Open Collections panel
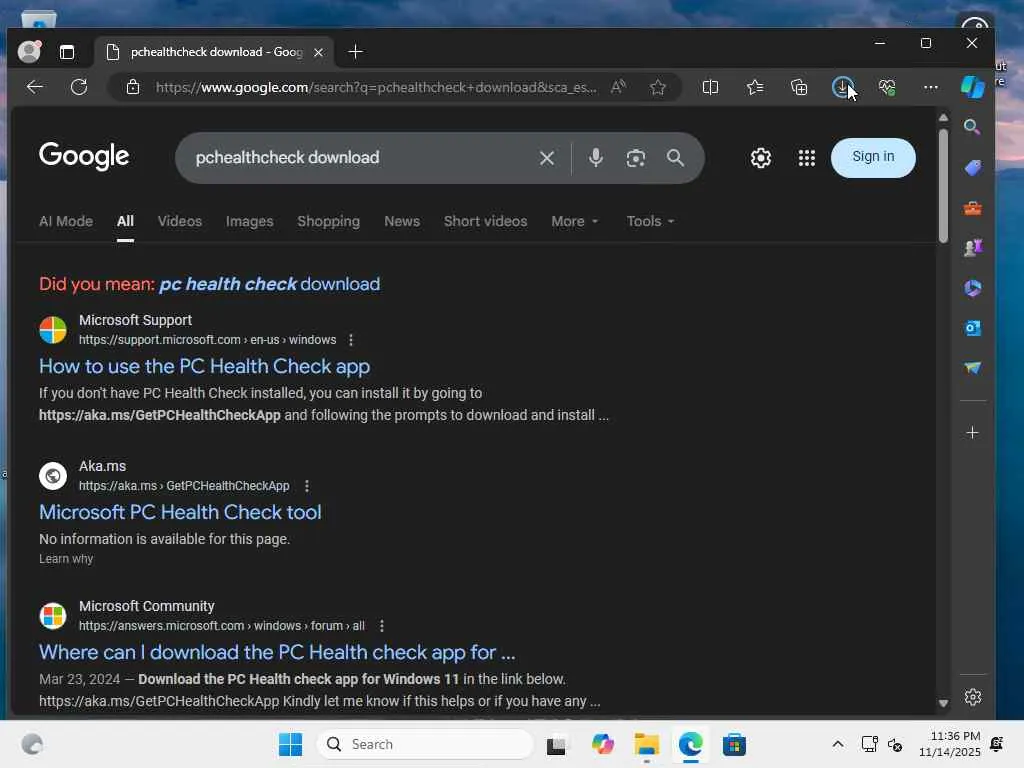The width and height of the screenshot is (1024, 768). (x=799, y=87)
